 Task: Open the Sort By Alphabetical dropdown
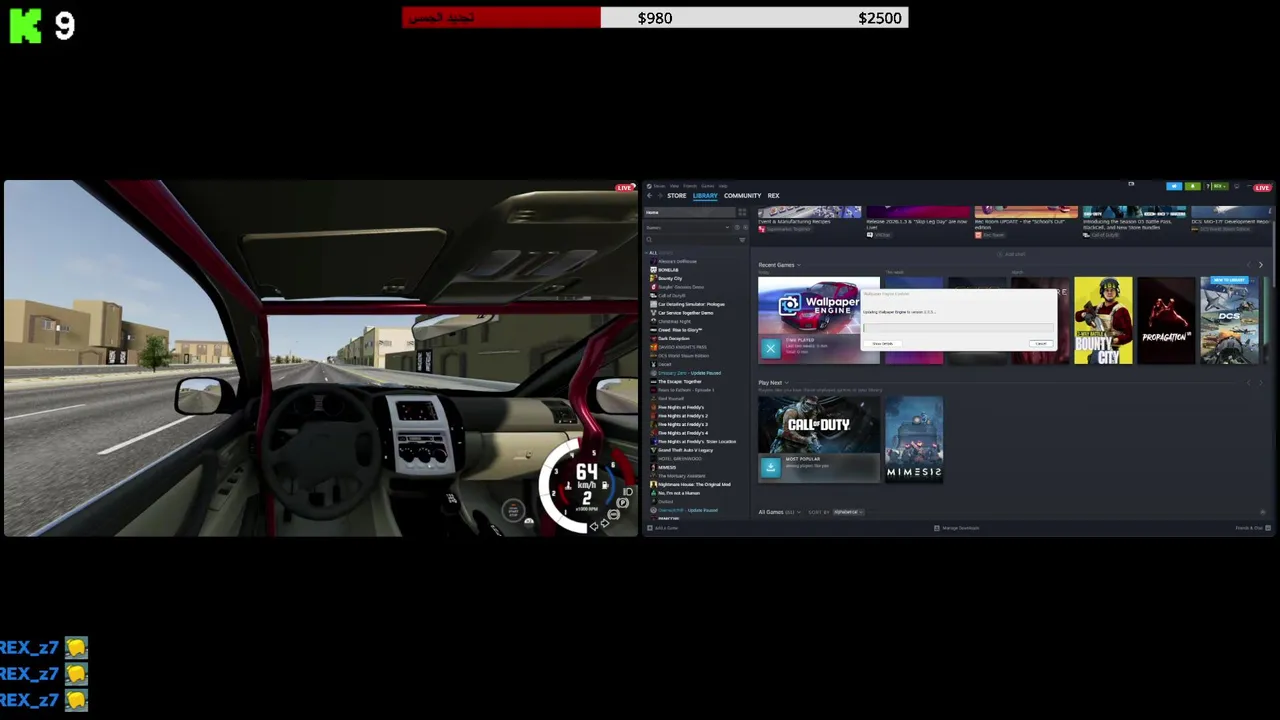848,512
